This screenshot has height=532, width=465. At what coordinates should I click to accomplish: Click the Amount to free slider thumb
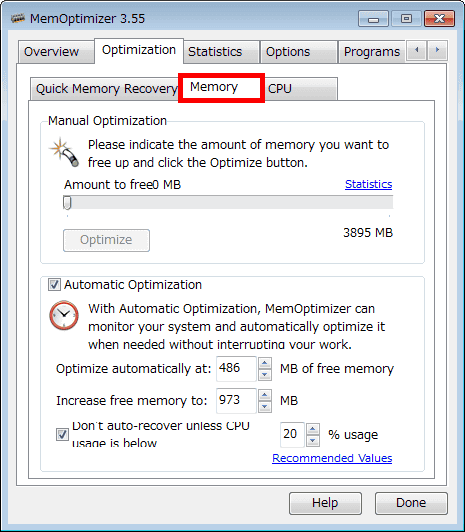click(x=67, y=203)
